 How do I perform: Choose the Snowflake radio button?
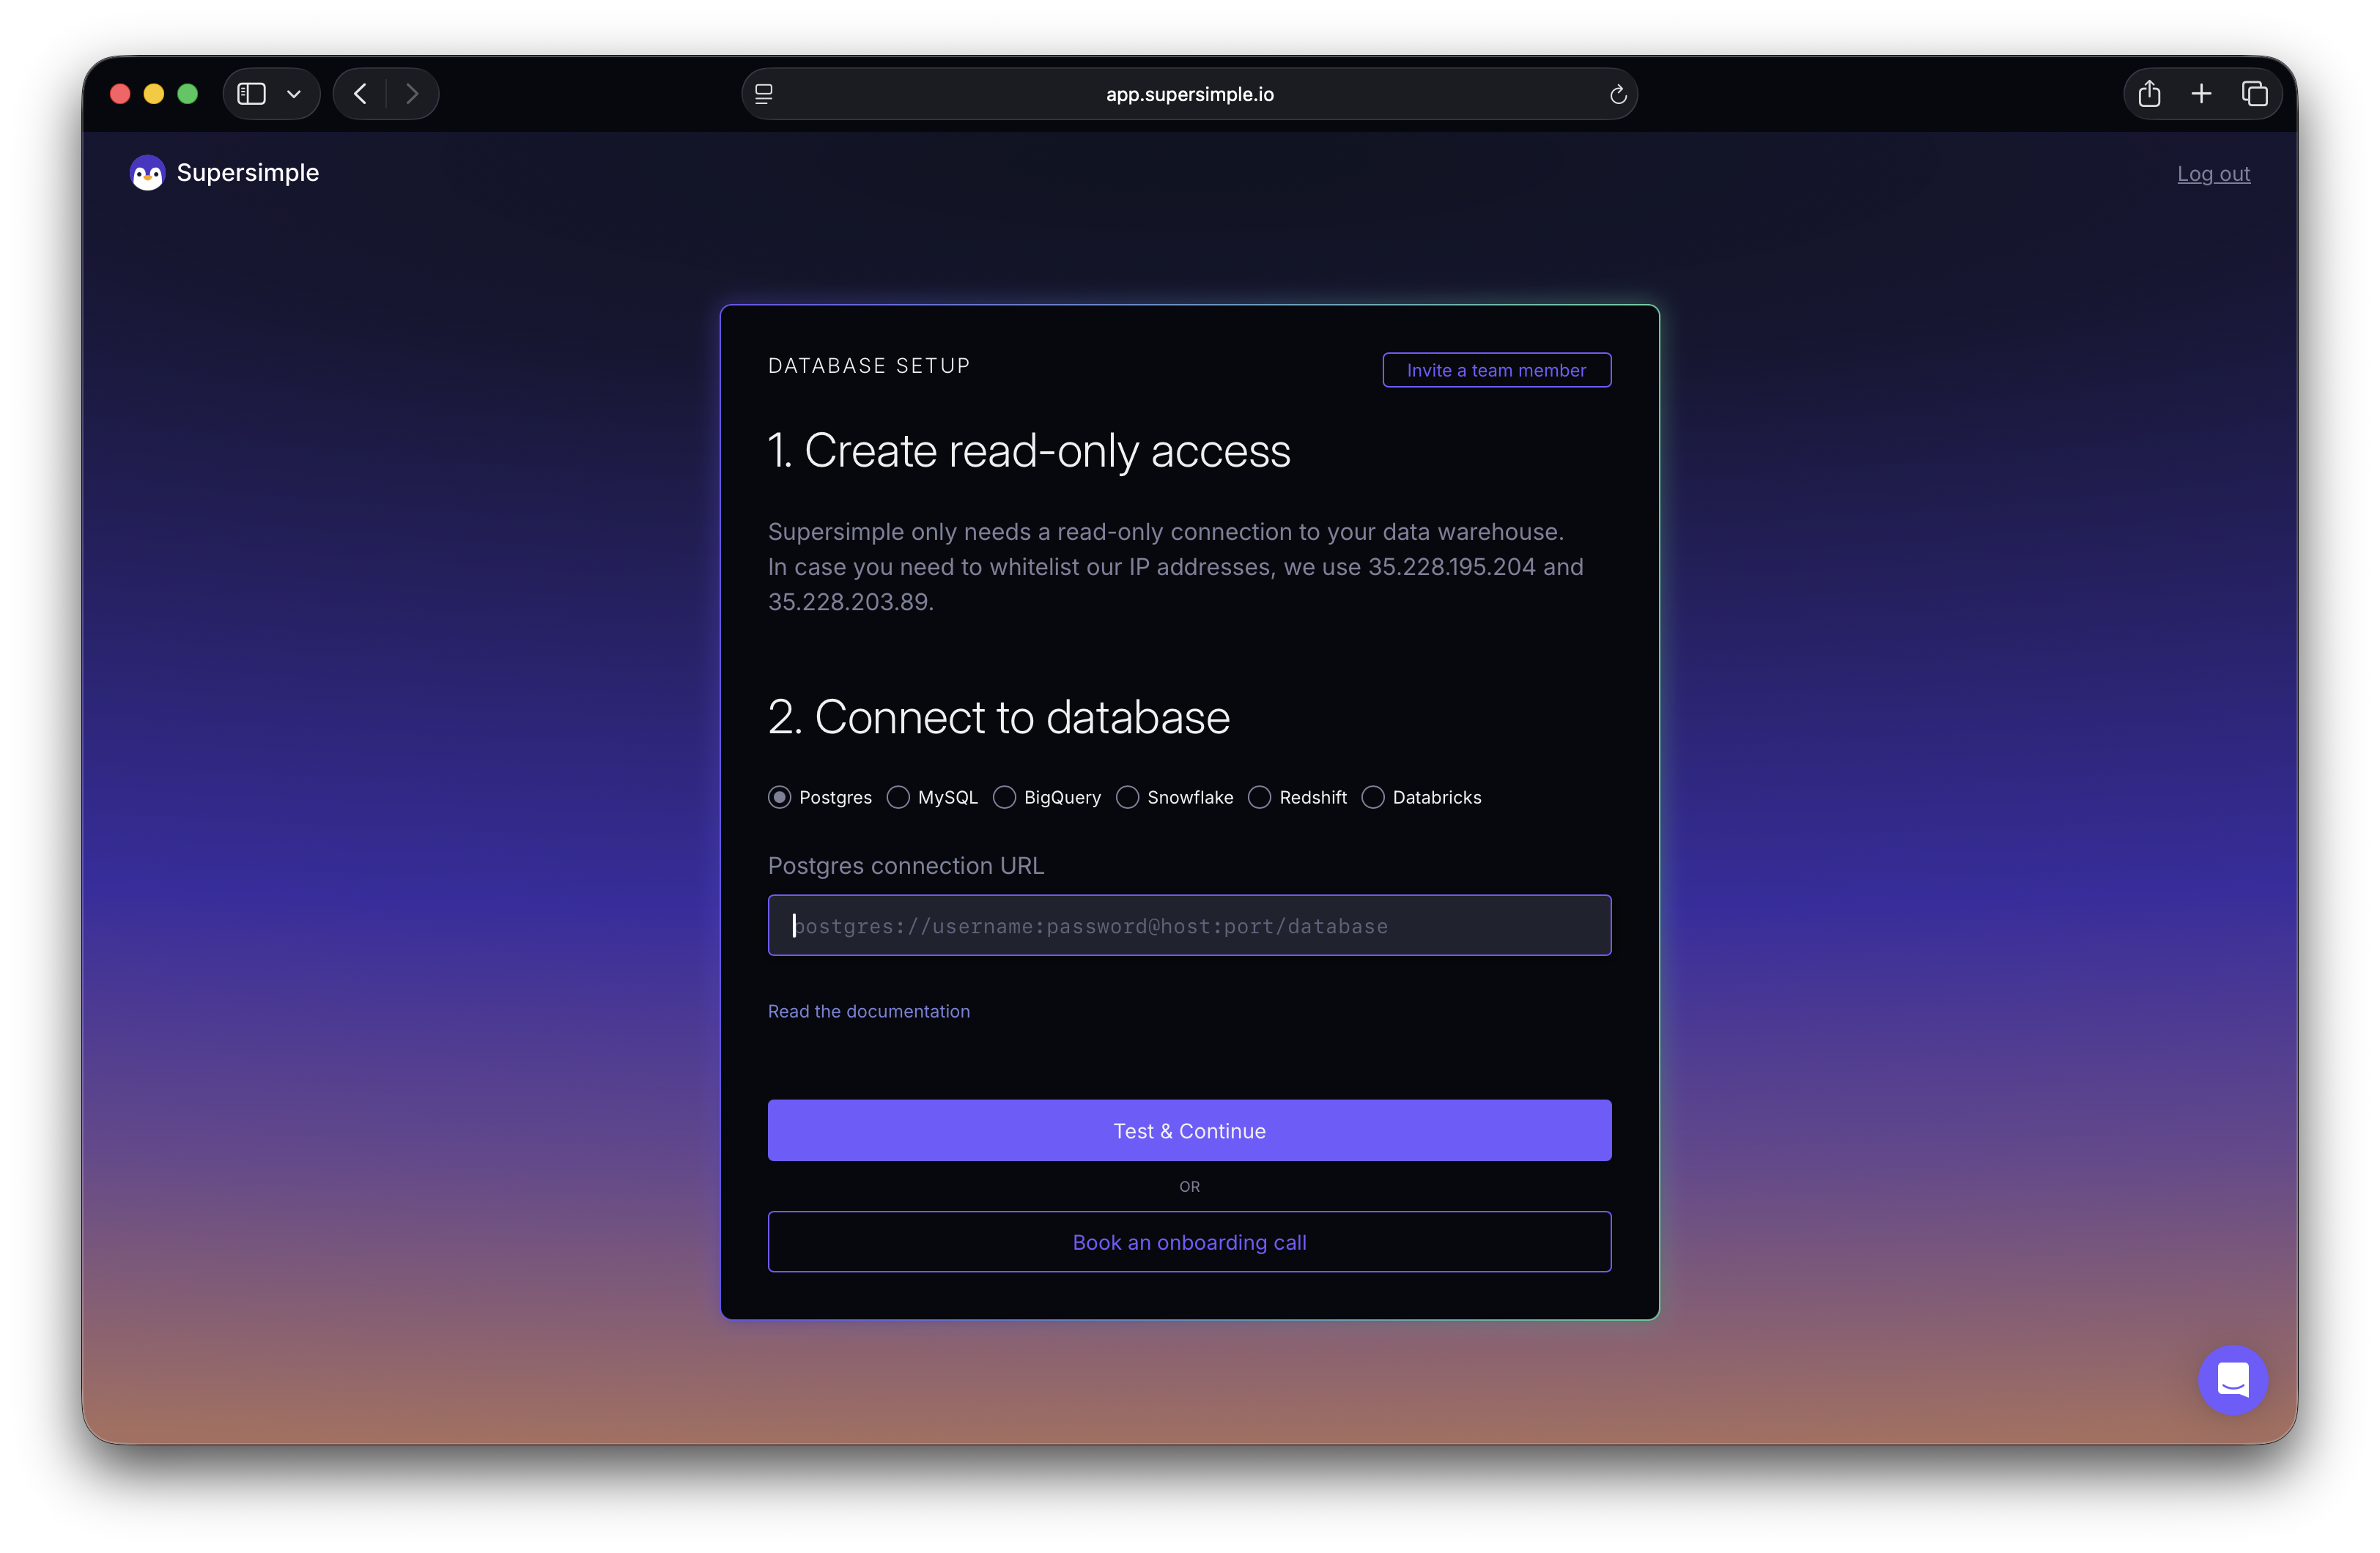click(x=1127, y=797)
